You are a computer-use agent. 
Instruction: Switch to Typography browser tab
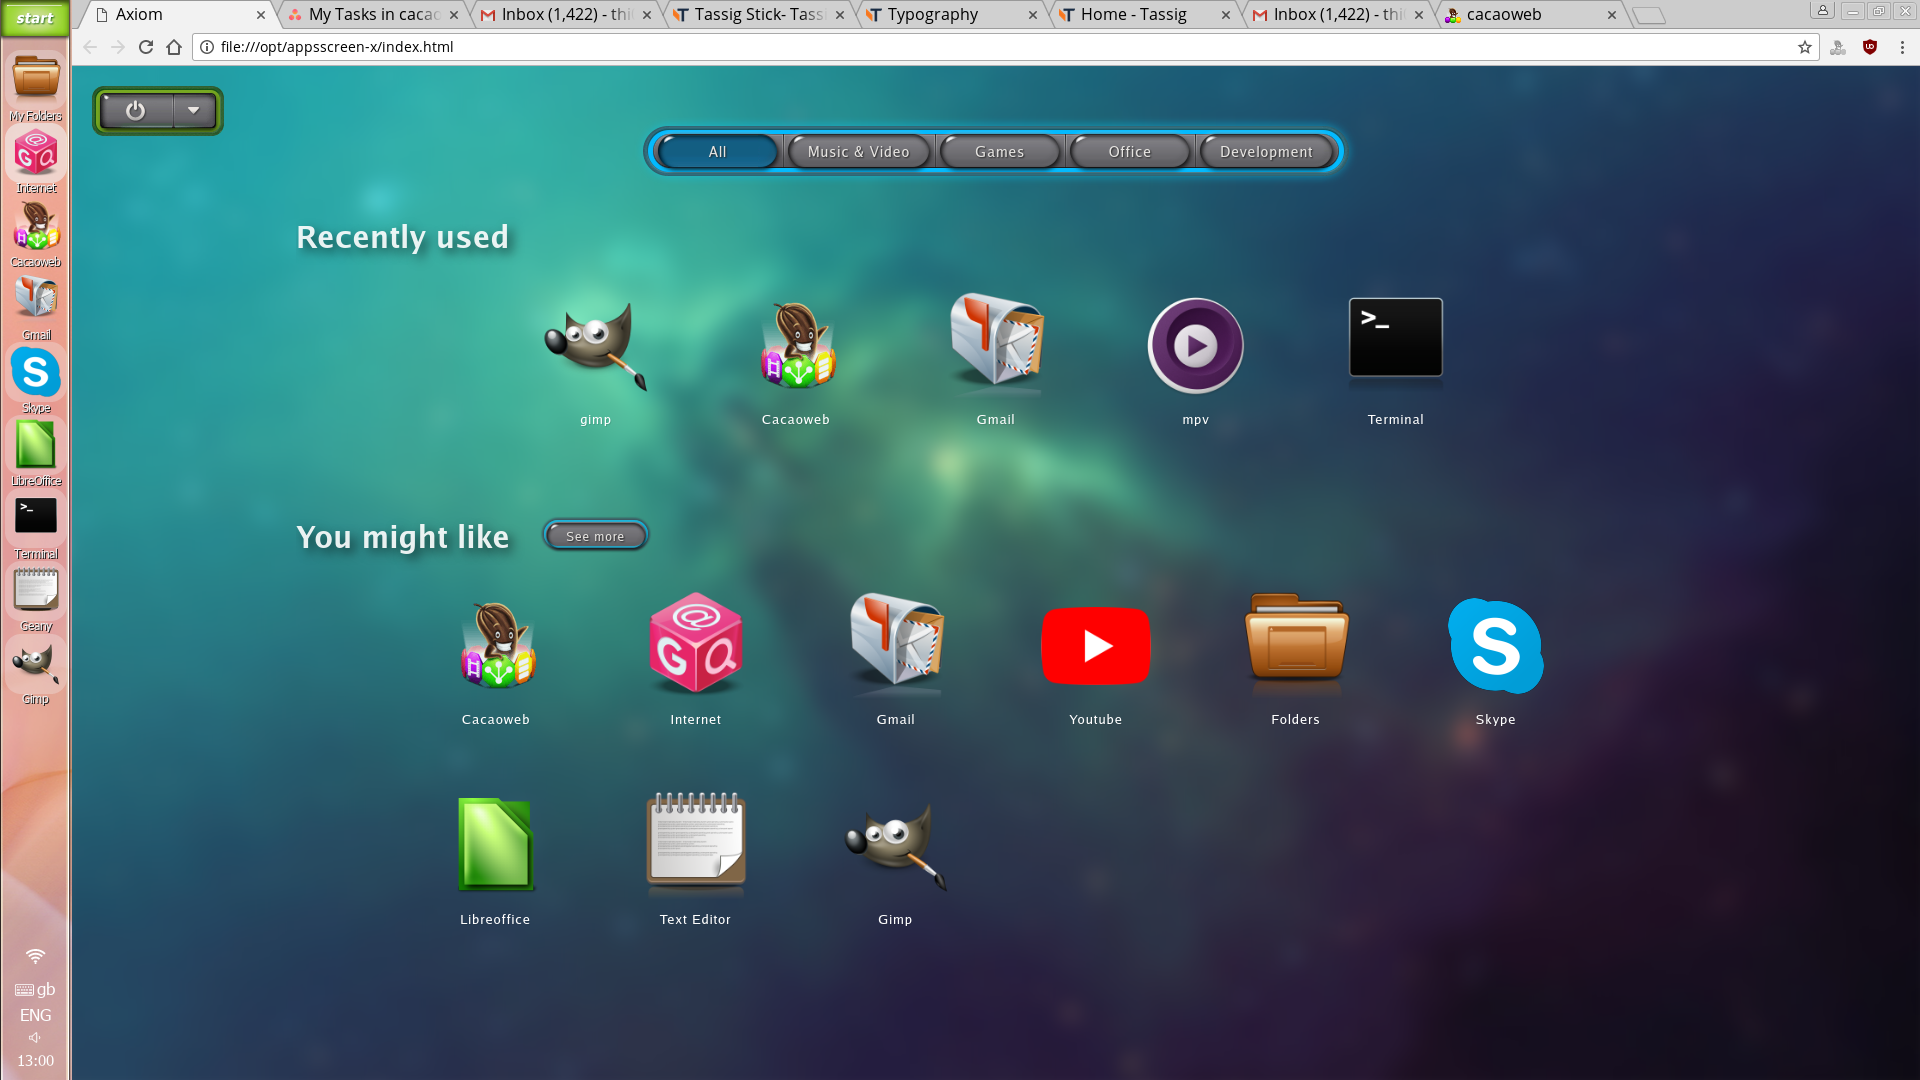[x=951, y=15]
